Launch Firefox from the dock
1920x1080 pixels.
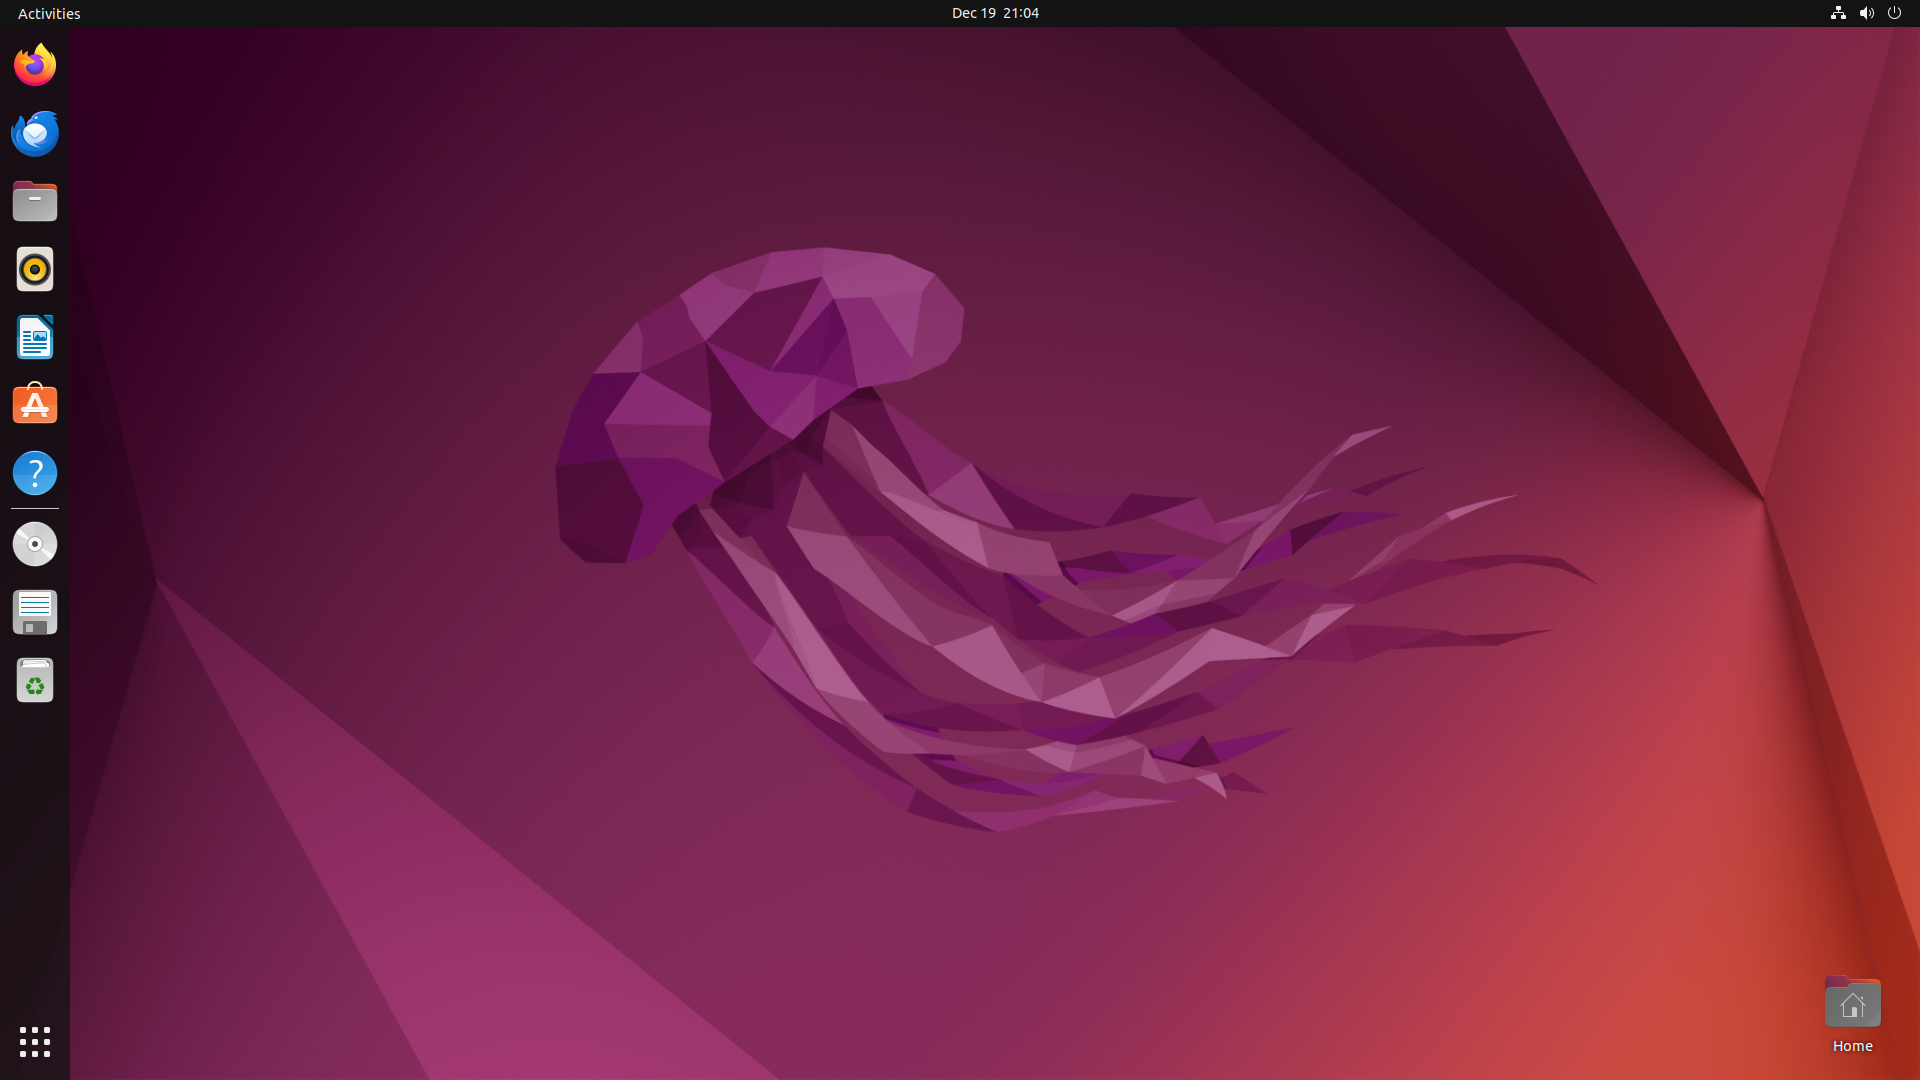[x=35, y=65]
